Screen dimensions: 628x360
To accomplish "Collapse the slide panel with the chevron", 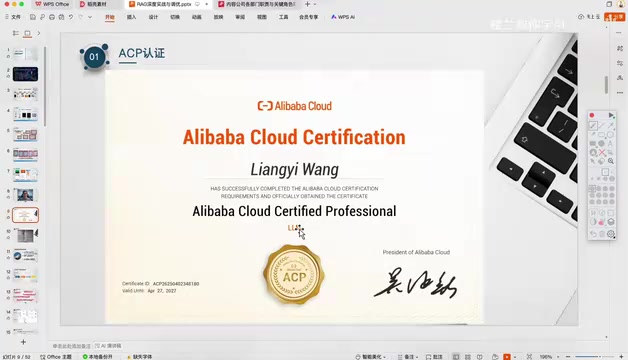I will click(x=38, y=33).
